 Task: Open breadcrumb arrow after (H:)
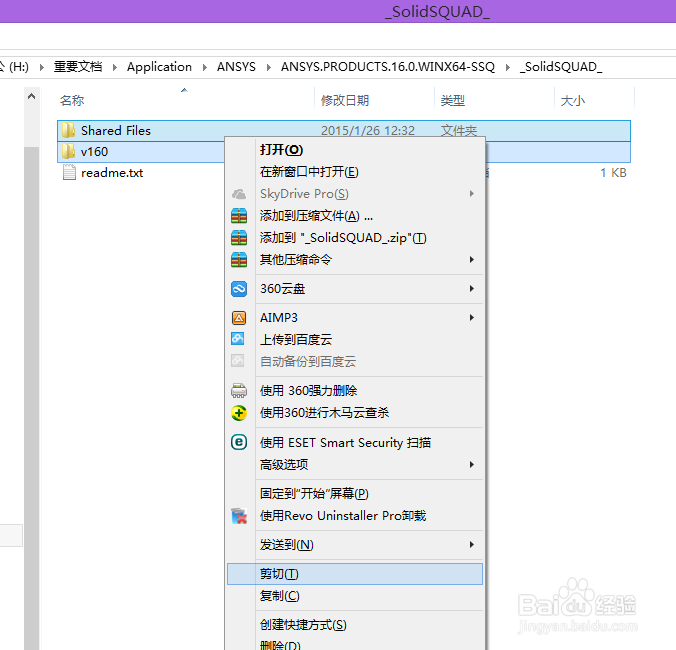pyautogui.click(x=41, y=67)
